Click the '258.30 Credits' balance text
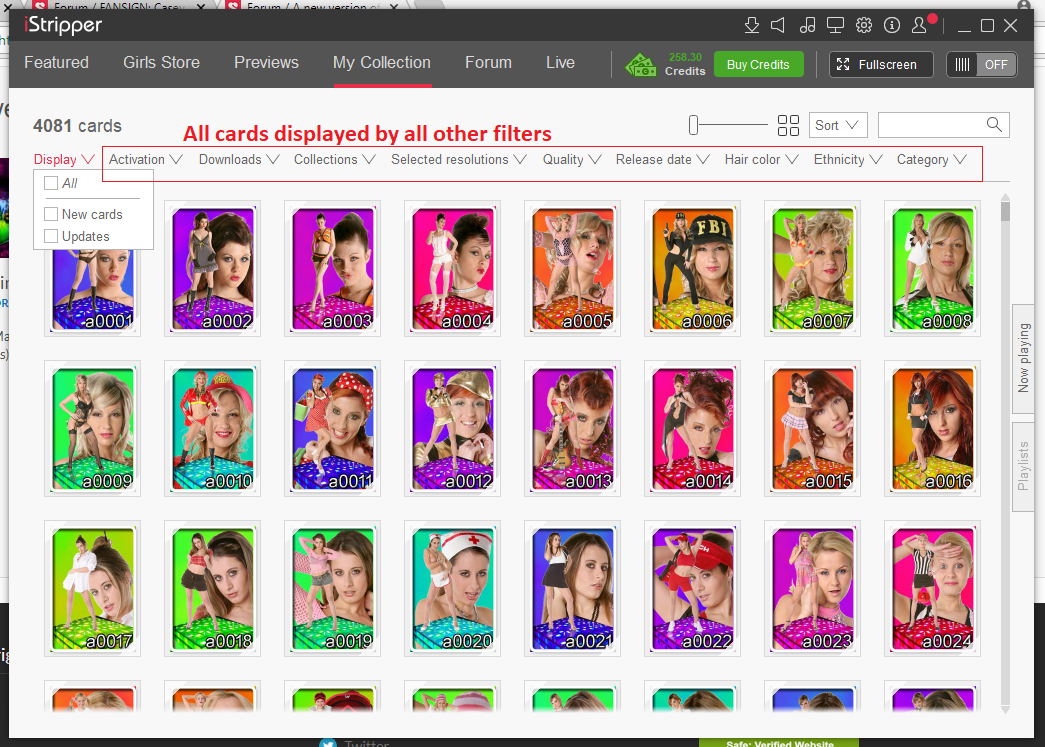The image size is (1045, 747). tap(685, 64)
